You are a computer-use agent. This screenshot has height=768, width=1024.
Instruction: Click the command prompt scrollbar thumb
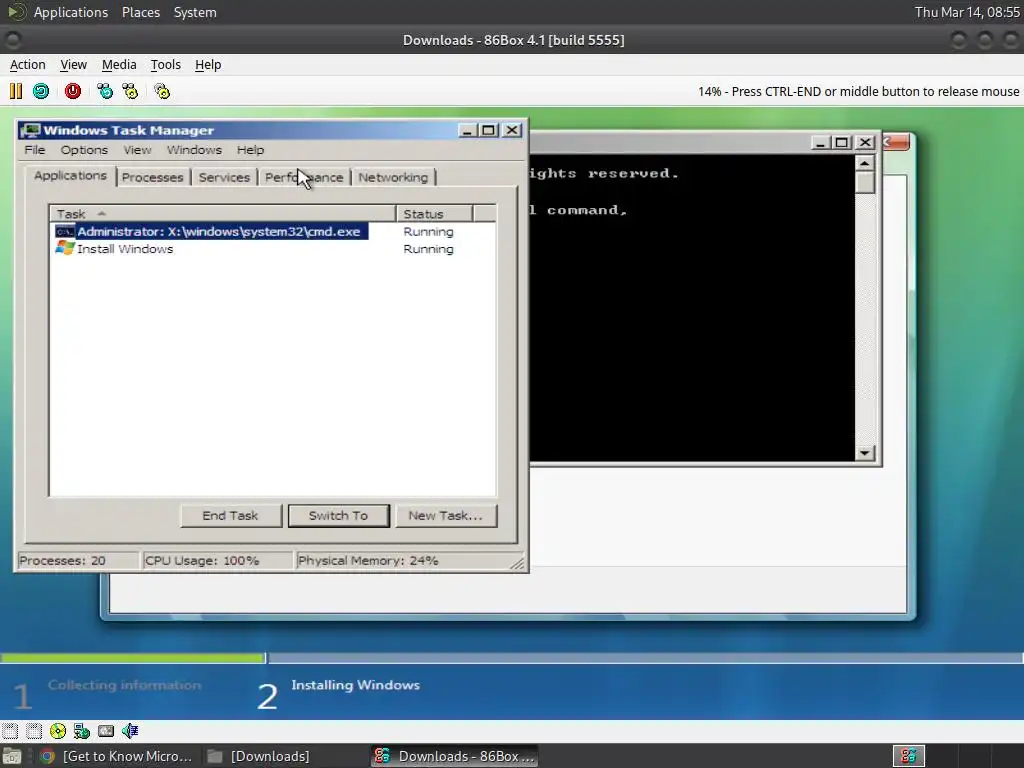(x=865, y=182)
